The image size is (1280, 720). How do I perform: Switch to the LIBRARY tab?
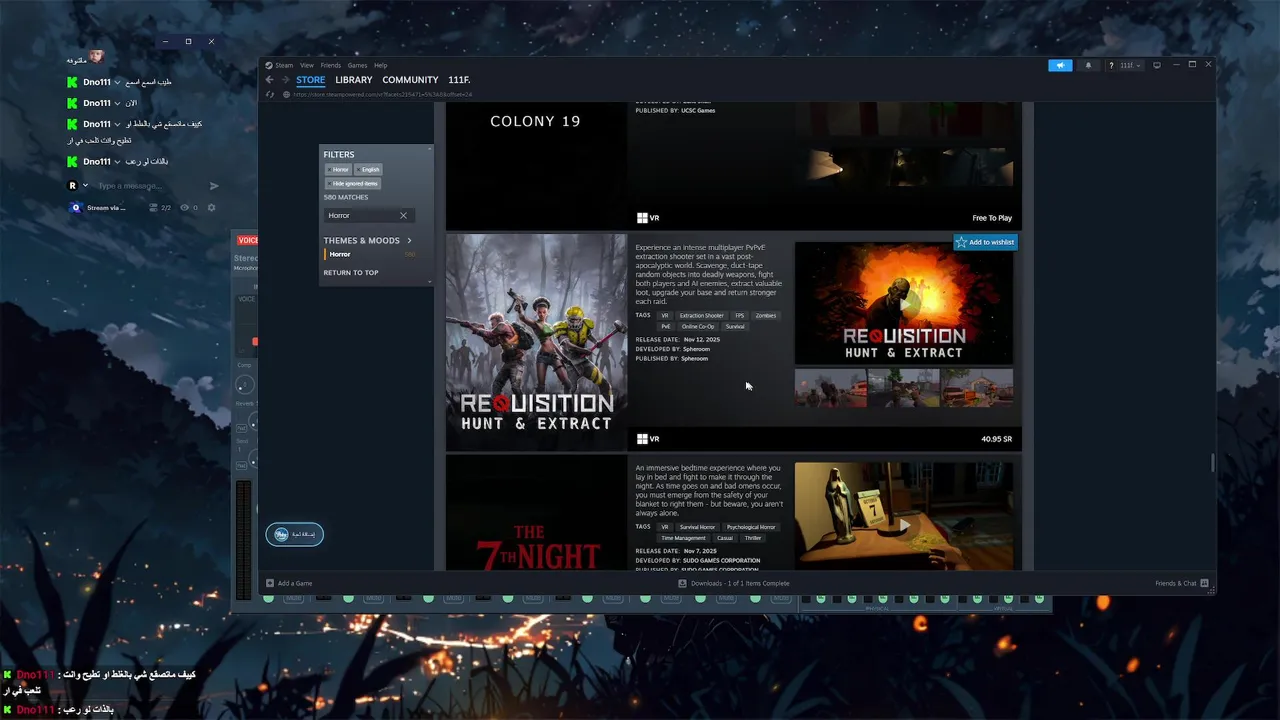(x=354, y=80)
